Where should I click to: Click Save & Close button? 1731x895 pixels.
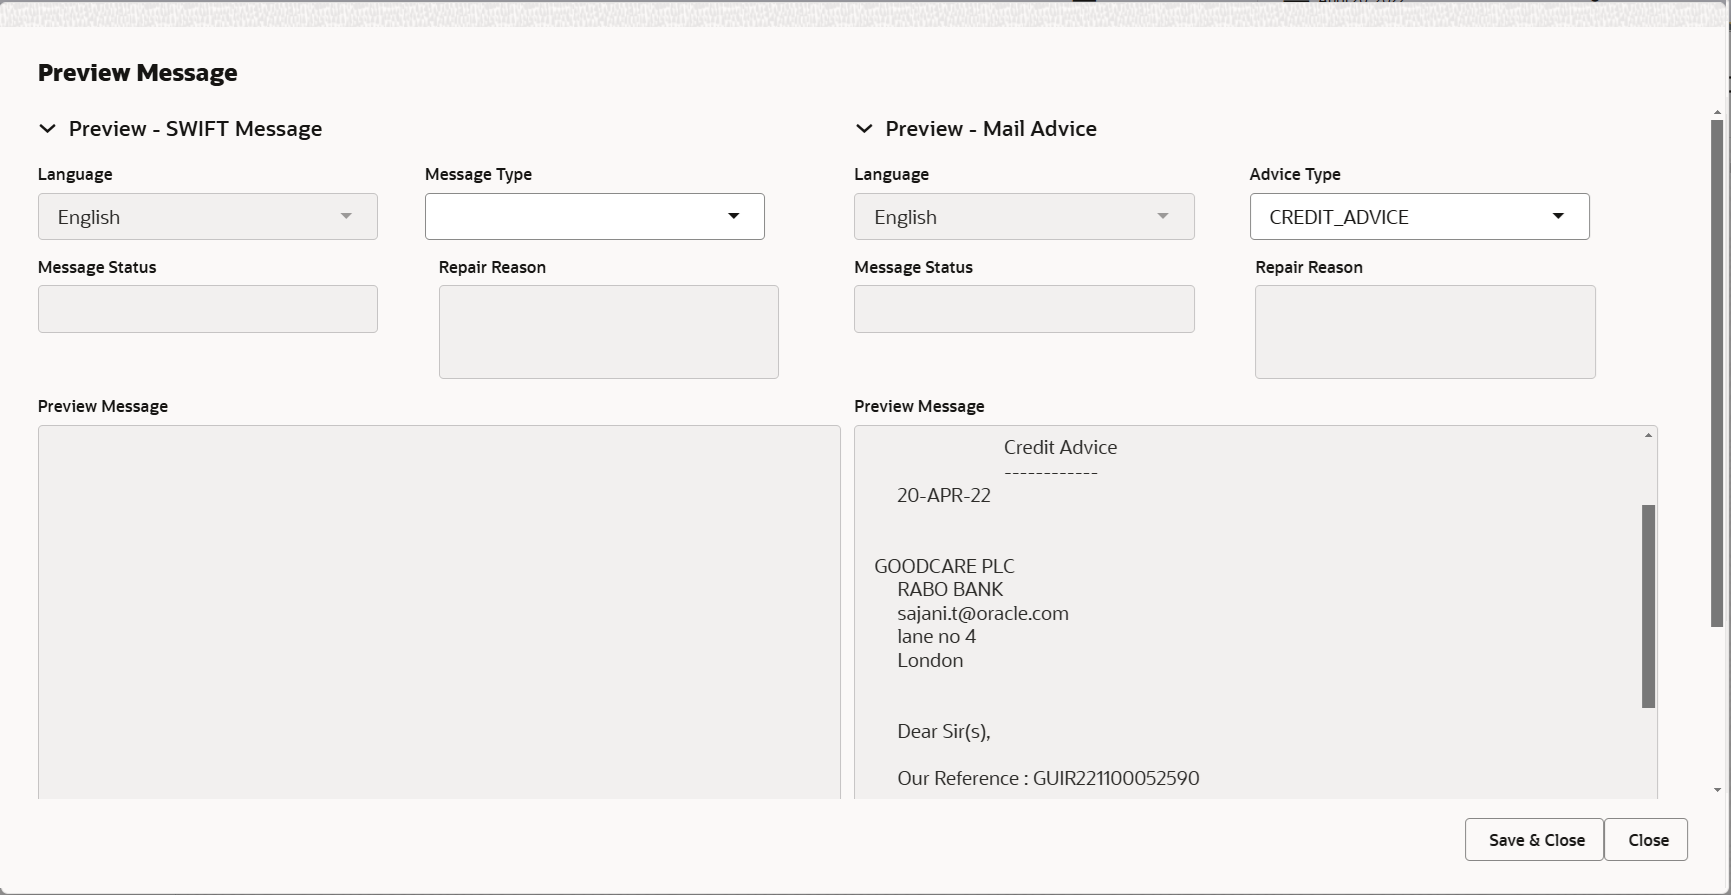tap(1534, 840)
